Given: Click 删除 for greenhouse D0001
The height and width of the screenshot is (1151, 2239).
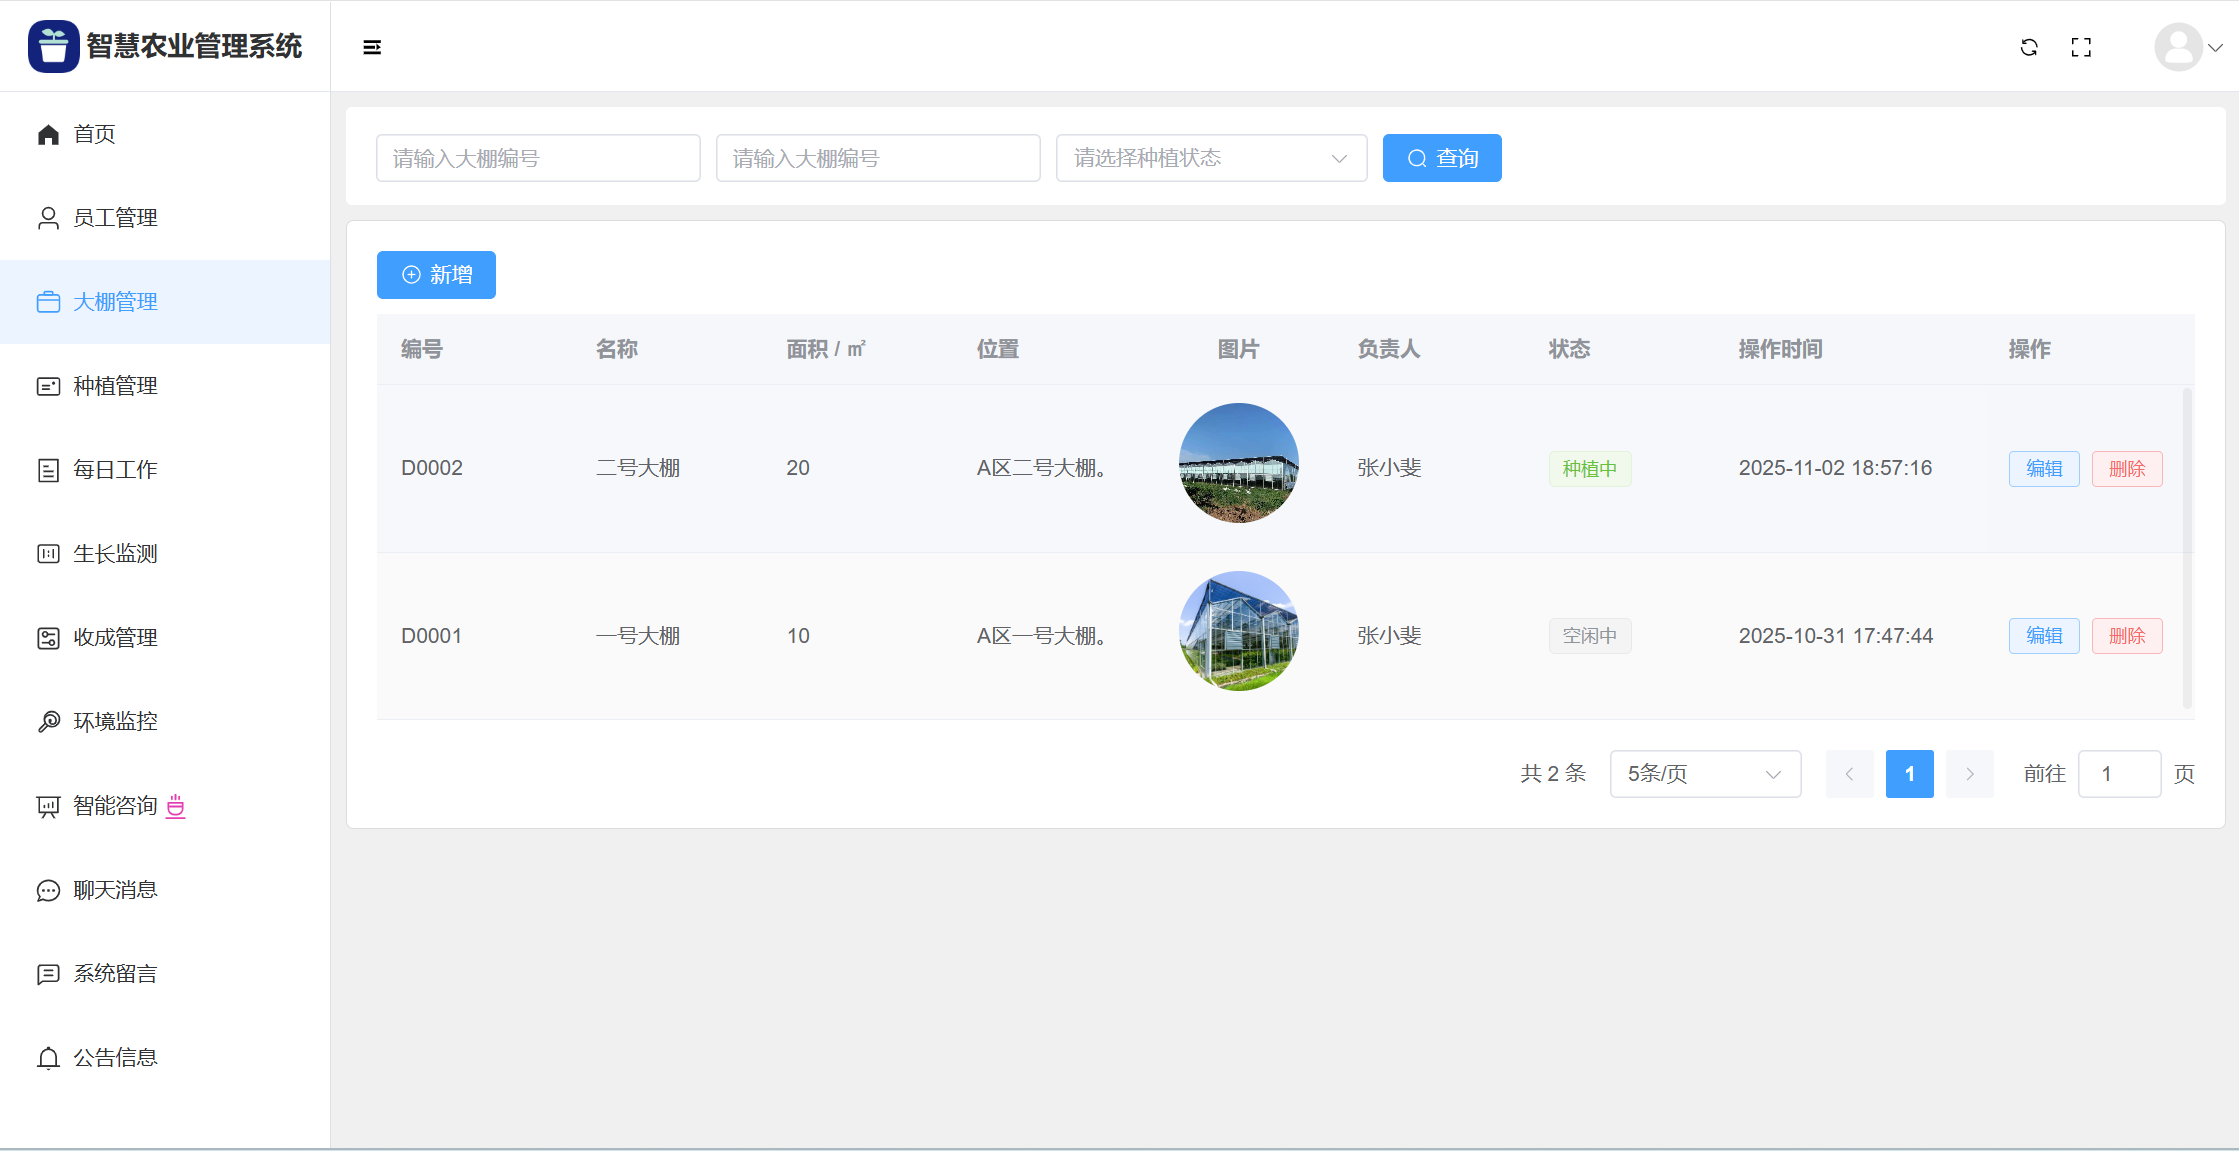Looking at the screenshot, I should click(x=2126, y=636).
